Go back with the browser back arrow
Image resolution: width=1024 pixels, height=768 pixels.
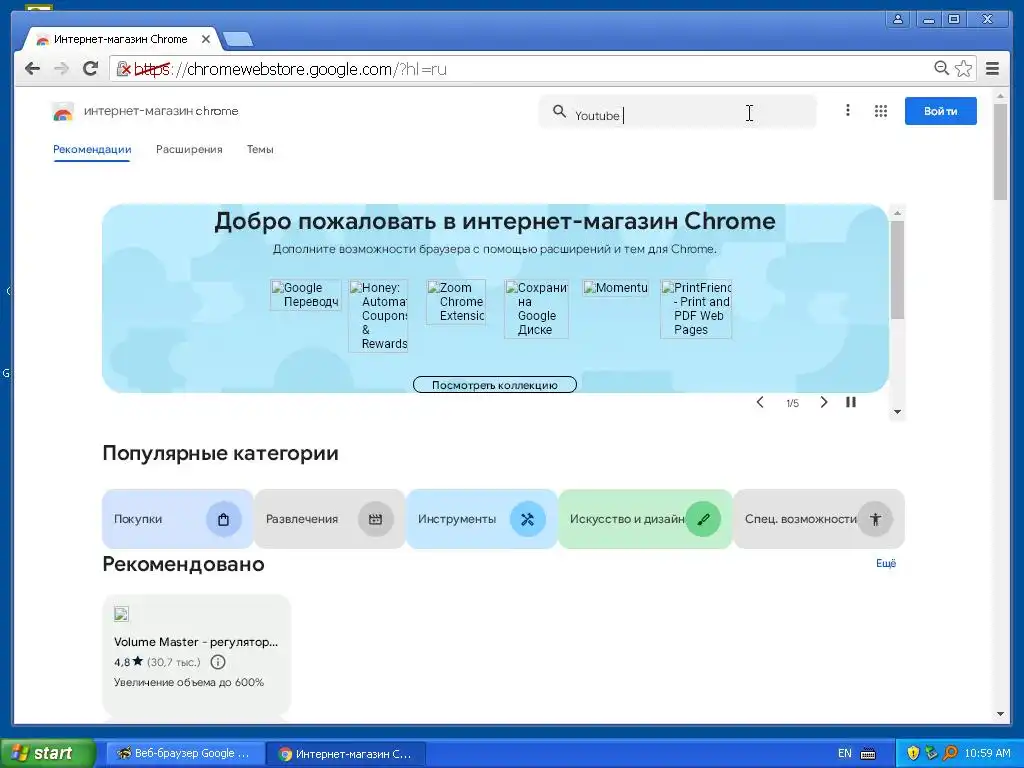pos(32,69)
